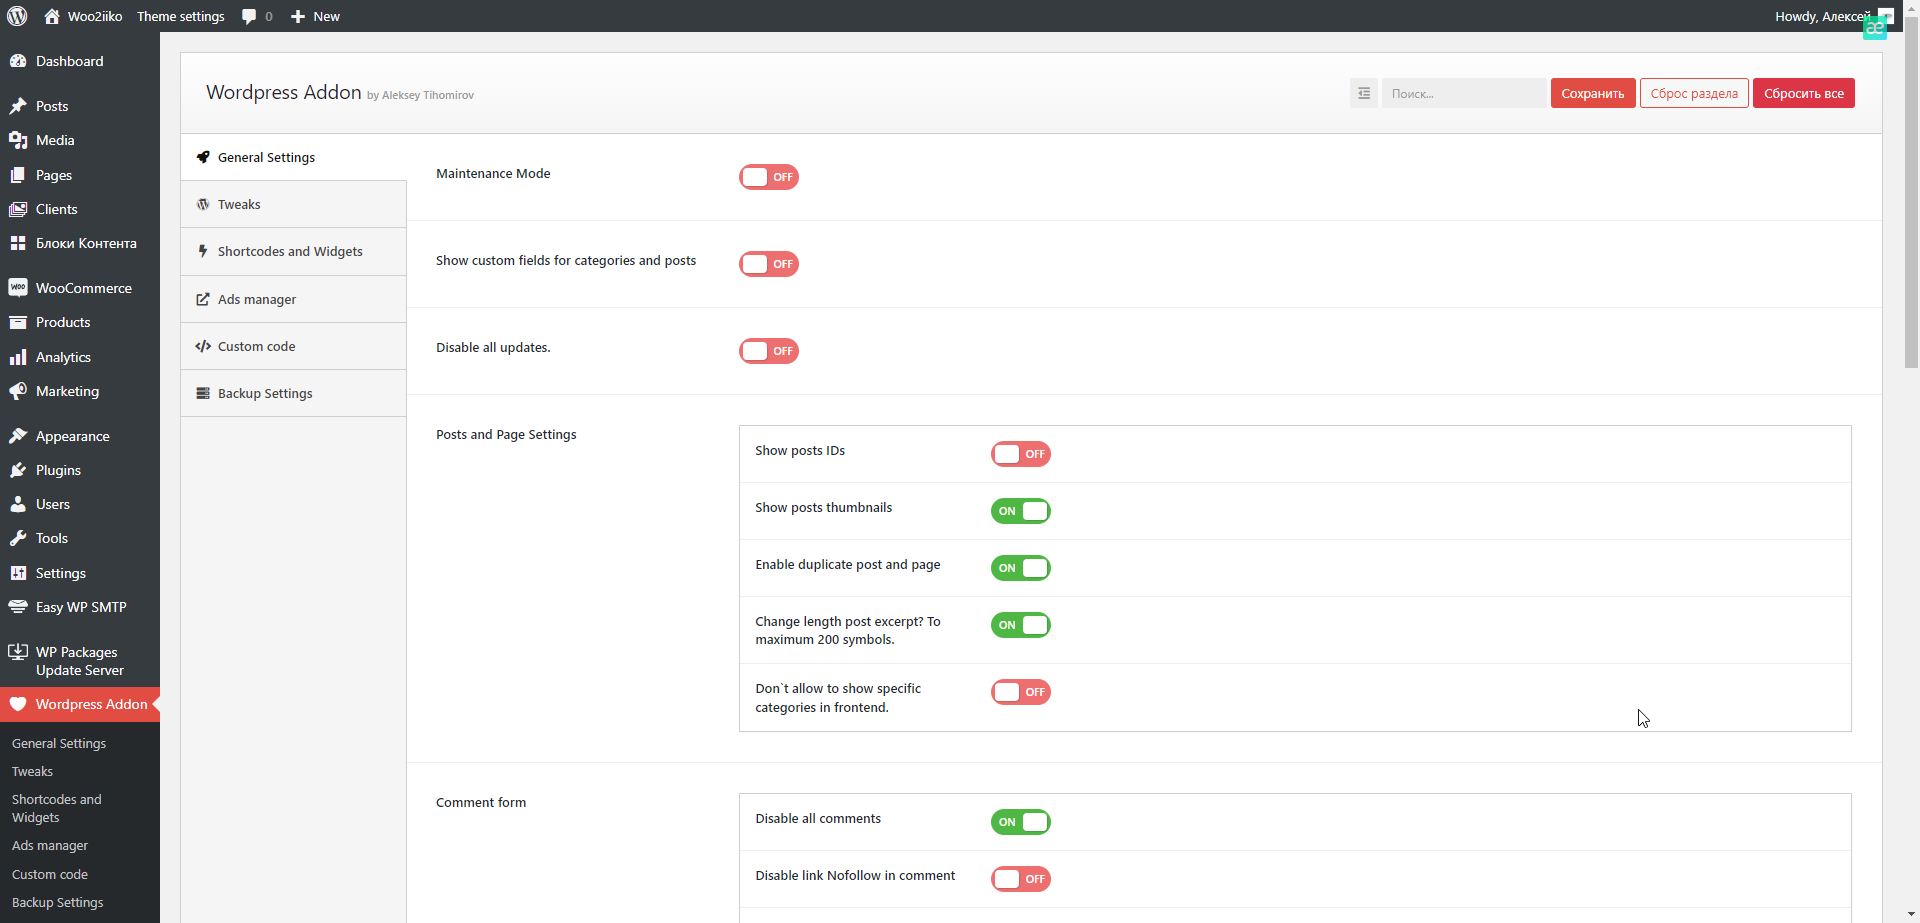Toggle Show custom fields for categories switch
The width and height of the screenshot is (1920, 923).
(769, 264)
